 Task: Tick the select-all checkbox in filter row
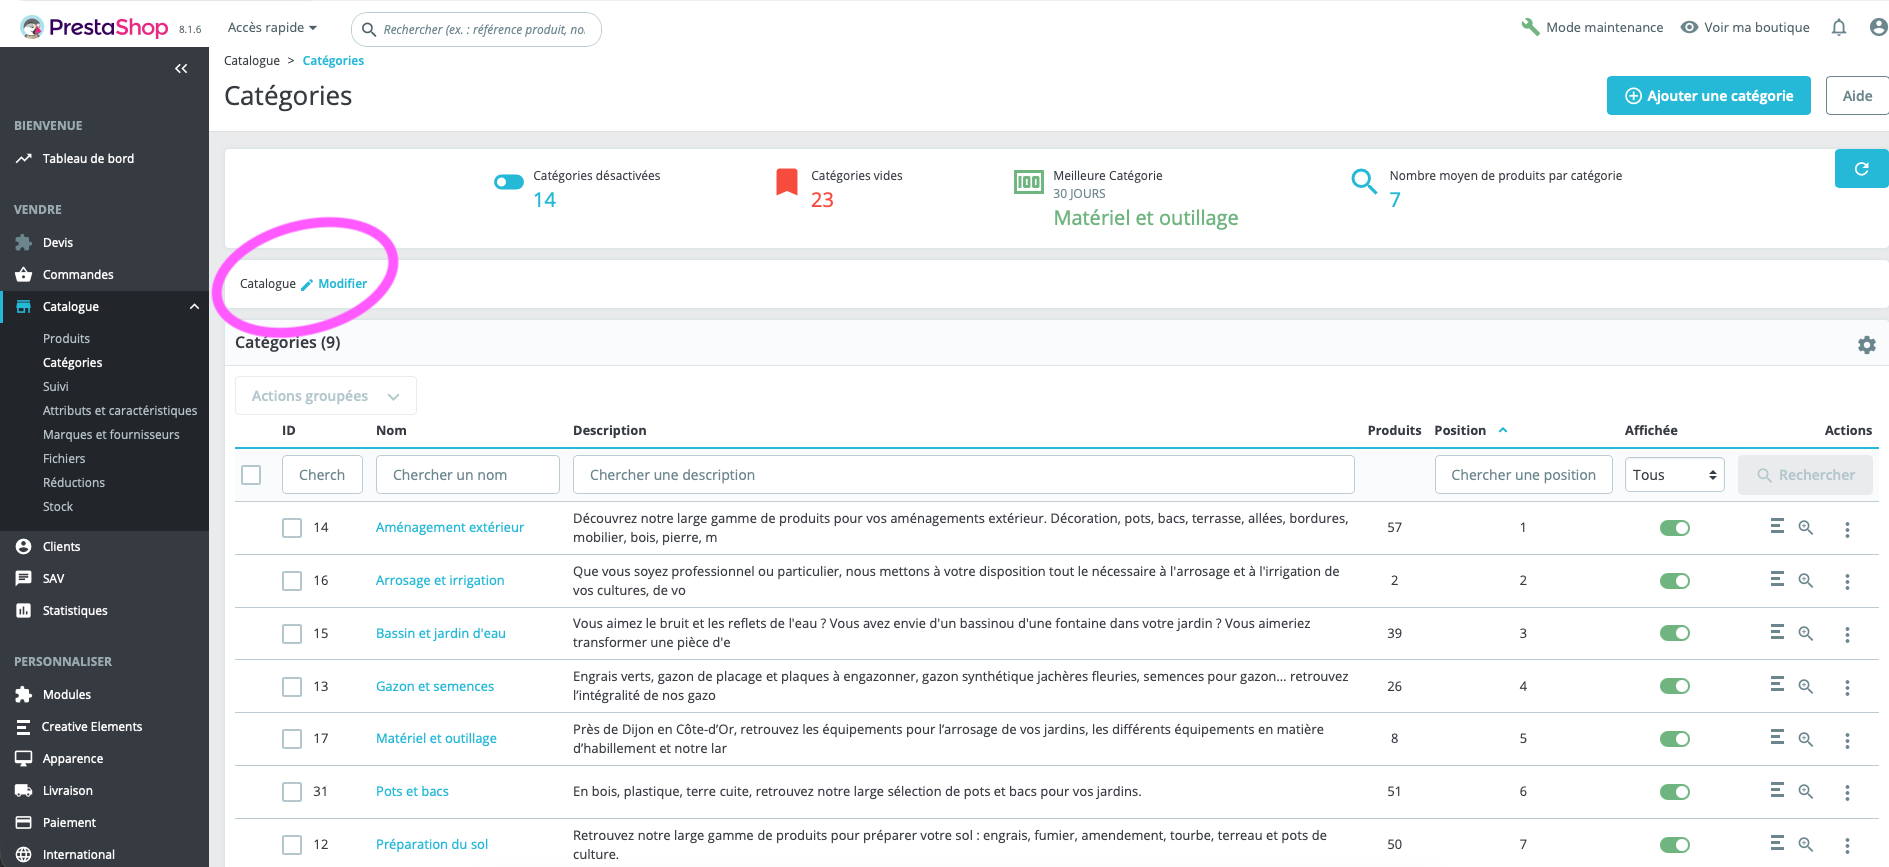coord(252,475)
